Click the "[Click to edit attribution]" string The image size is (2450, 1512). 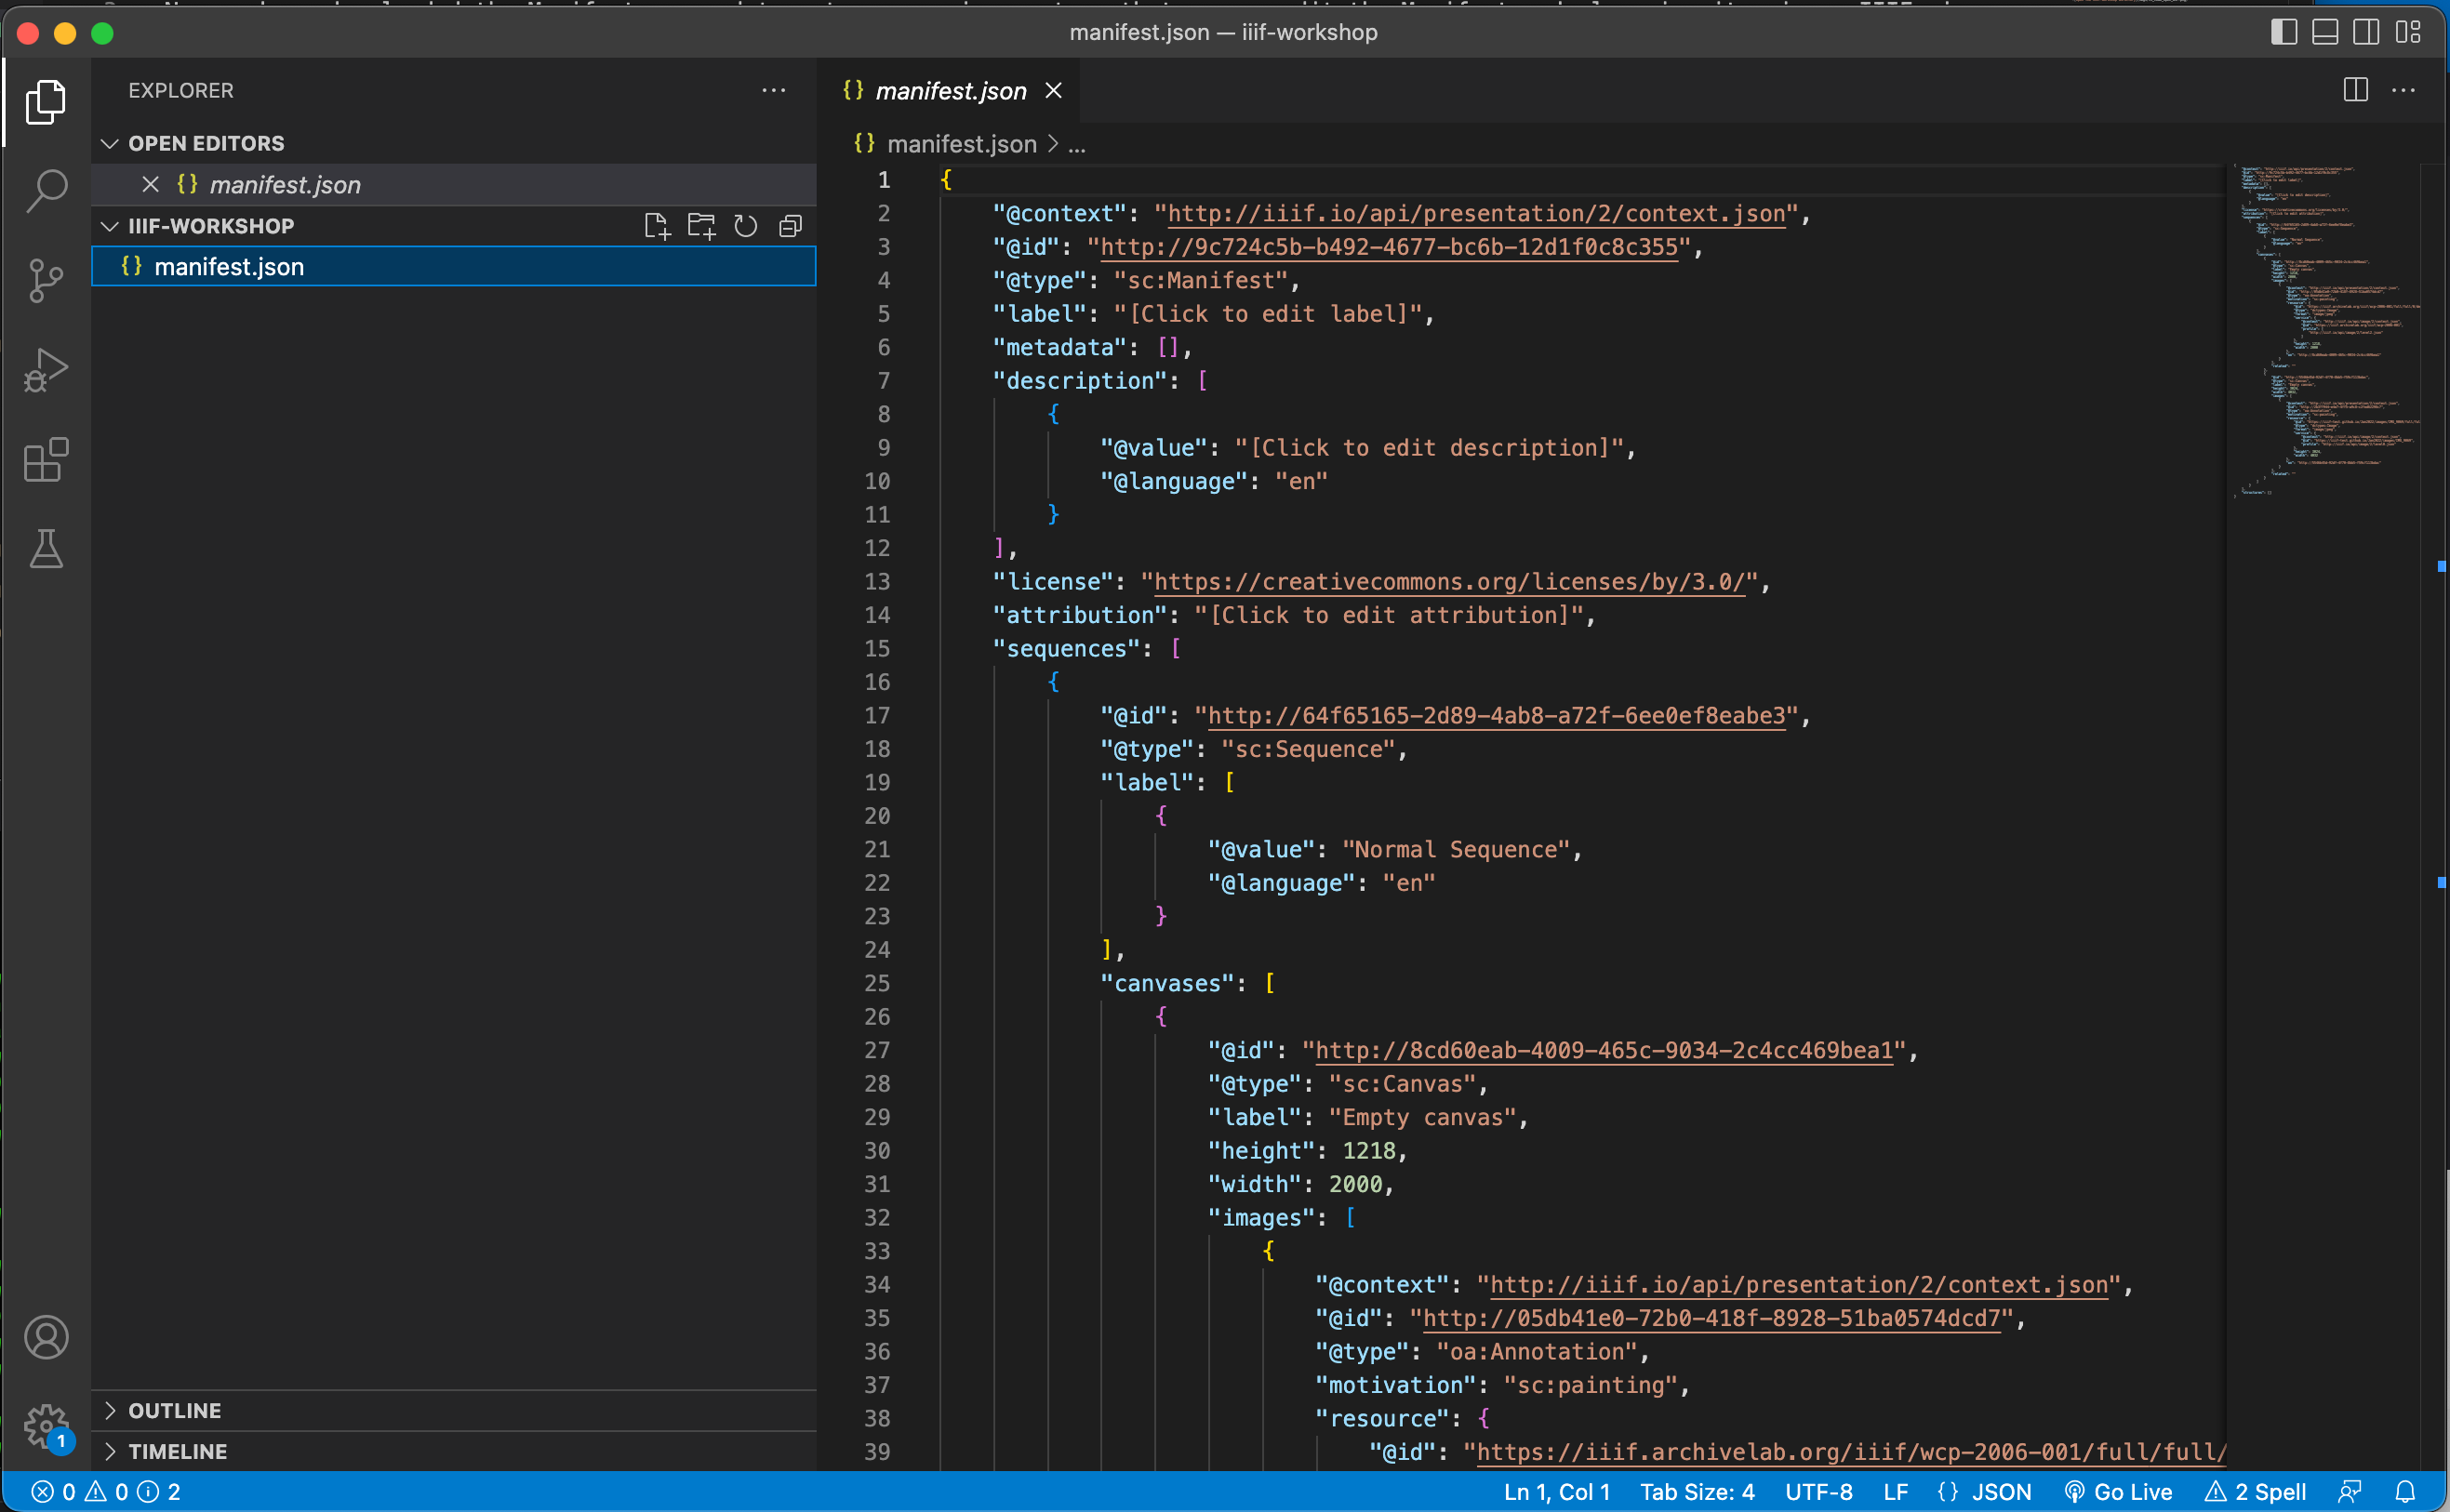(x=1389, y=614)
